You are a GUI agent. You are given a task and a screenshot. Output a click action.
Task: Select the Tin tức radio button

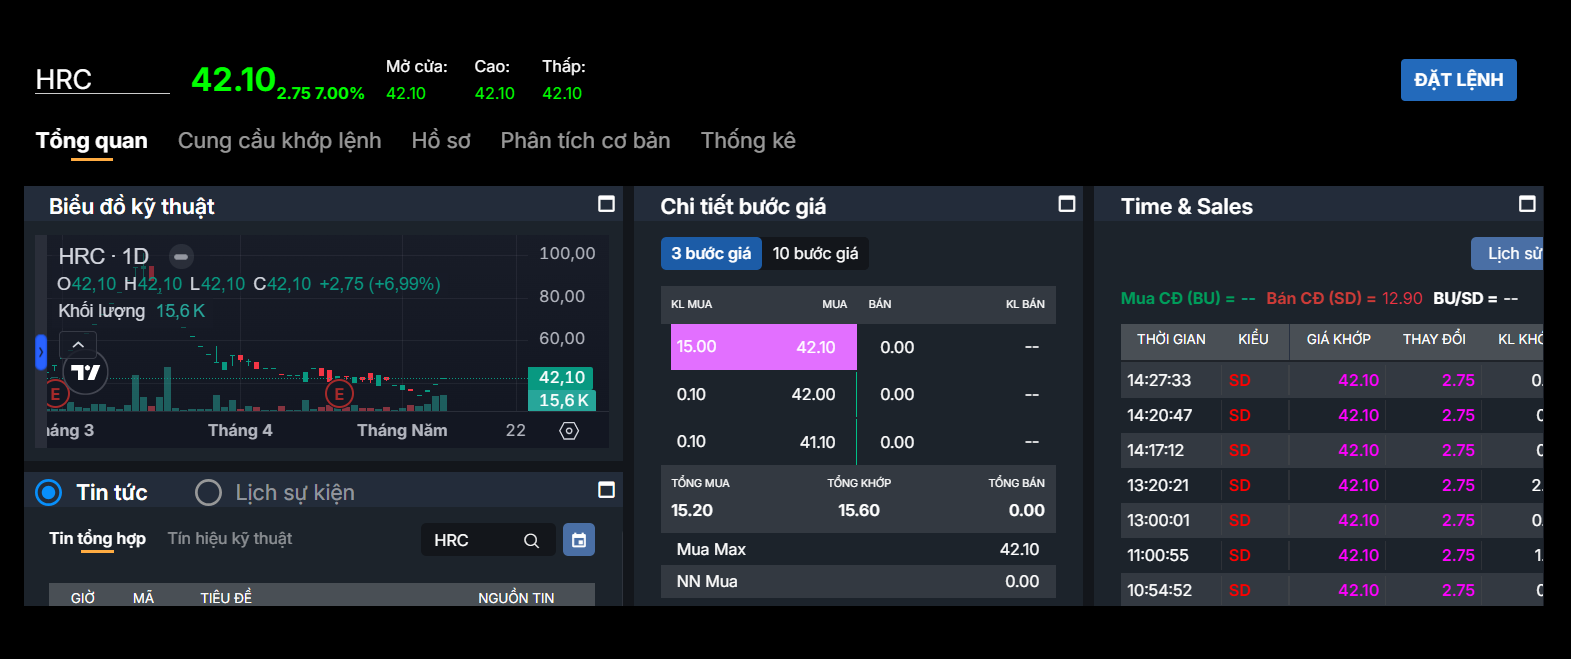[x=48, y=492]
